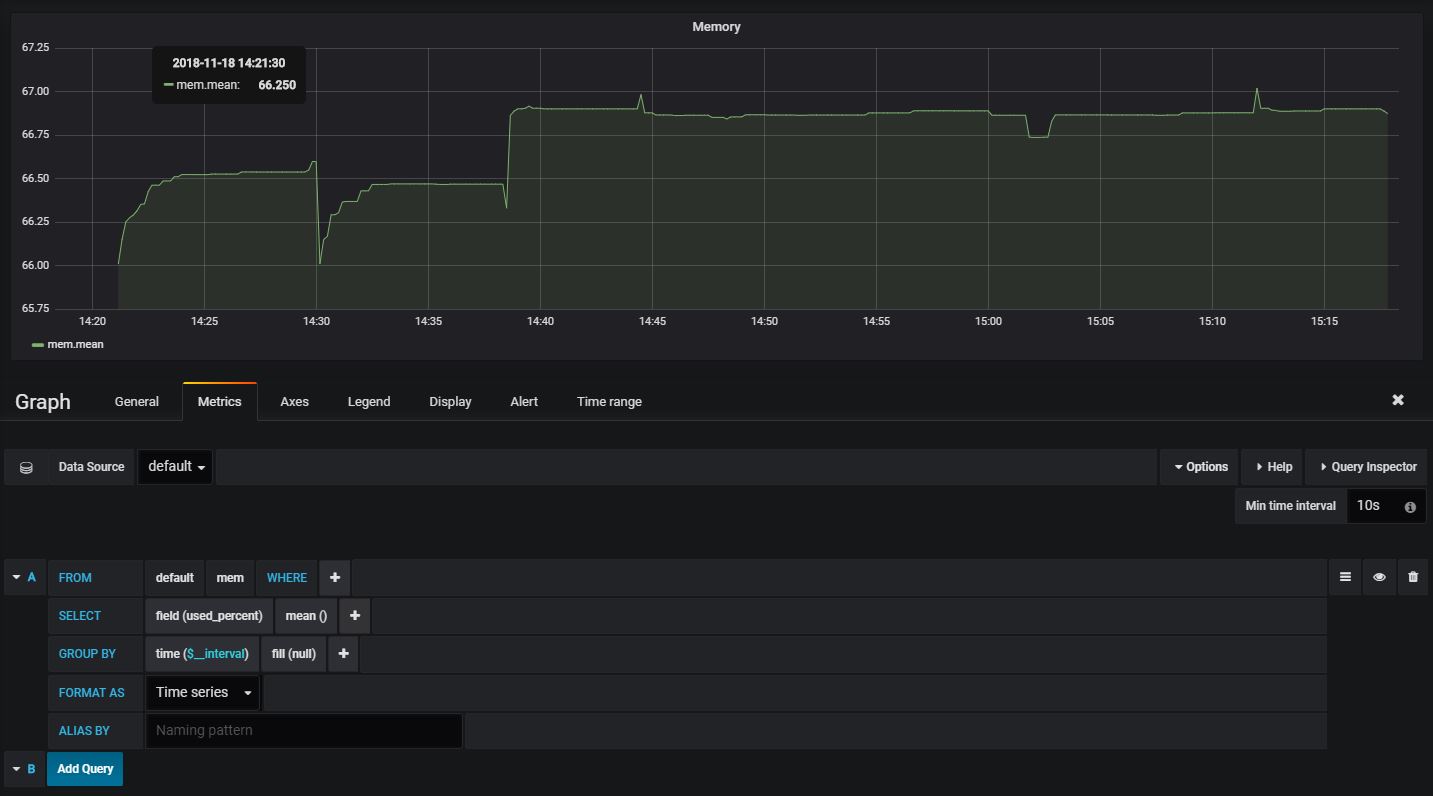Open the Query Inspector

1366,467
